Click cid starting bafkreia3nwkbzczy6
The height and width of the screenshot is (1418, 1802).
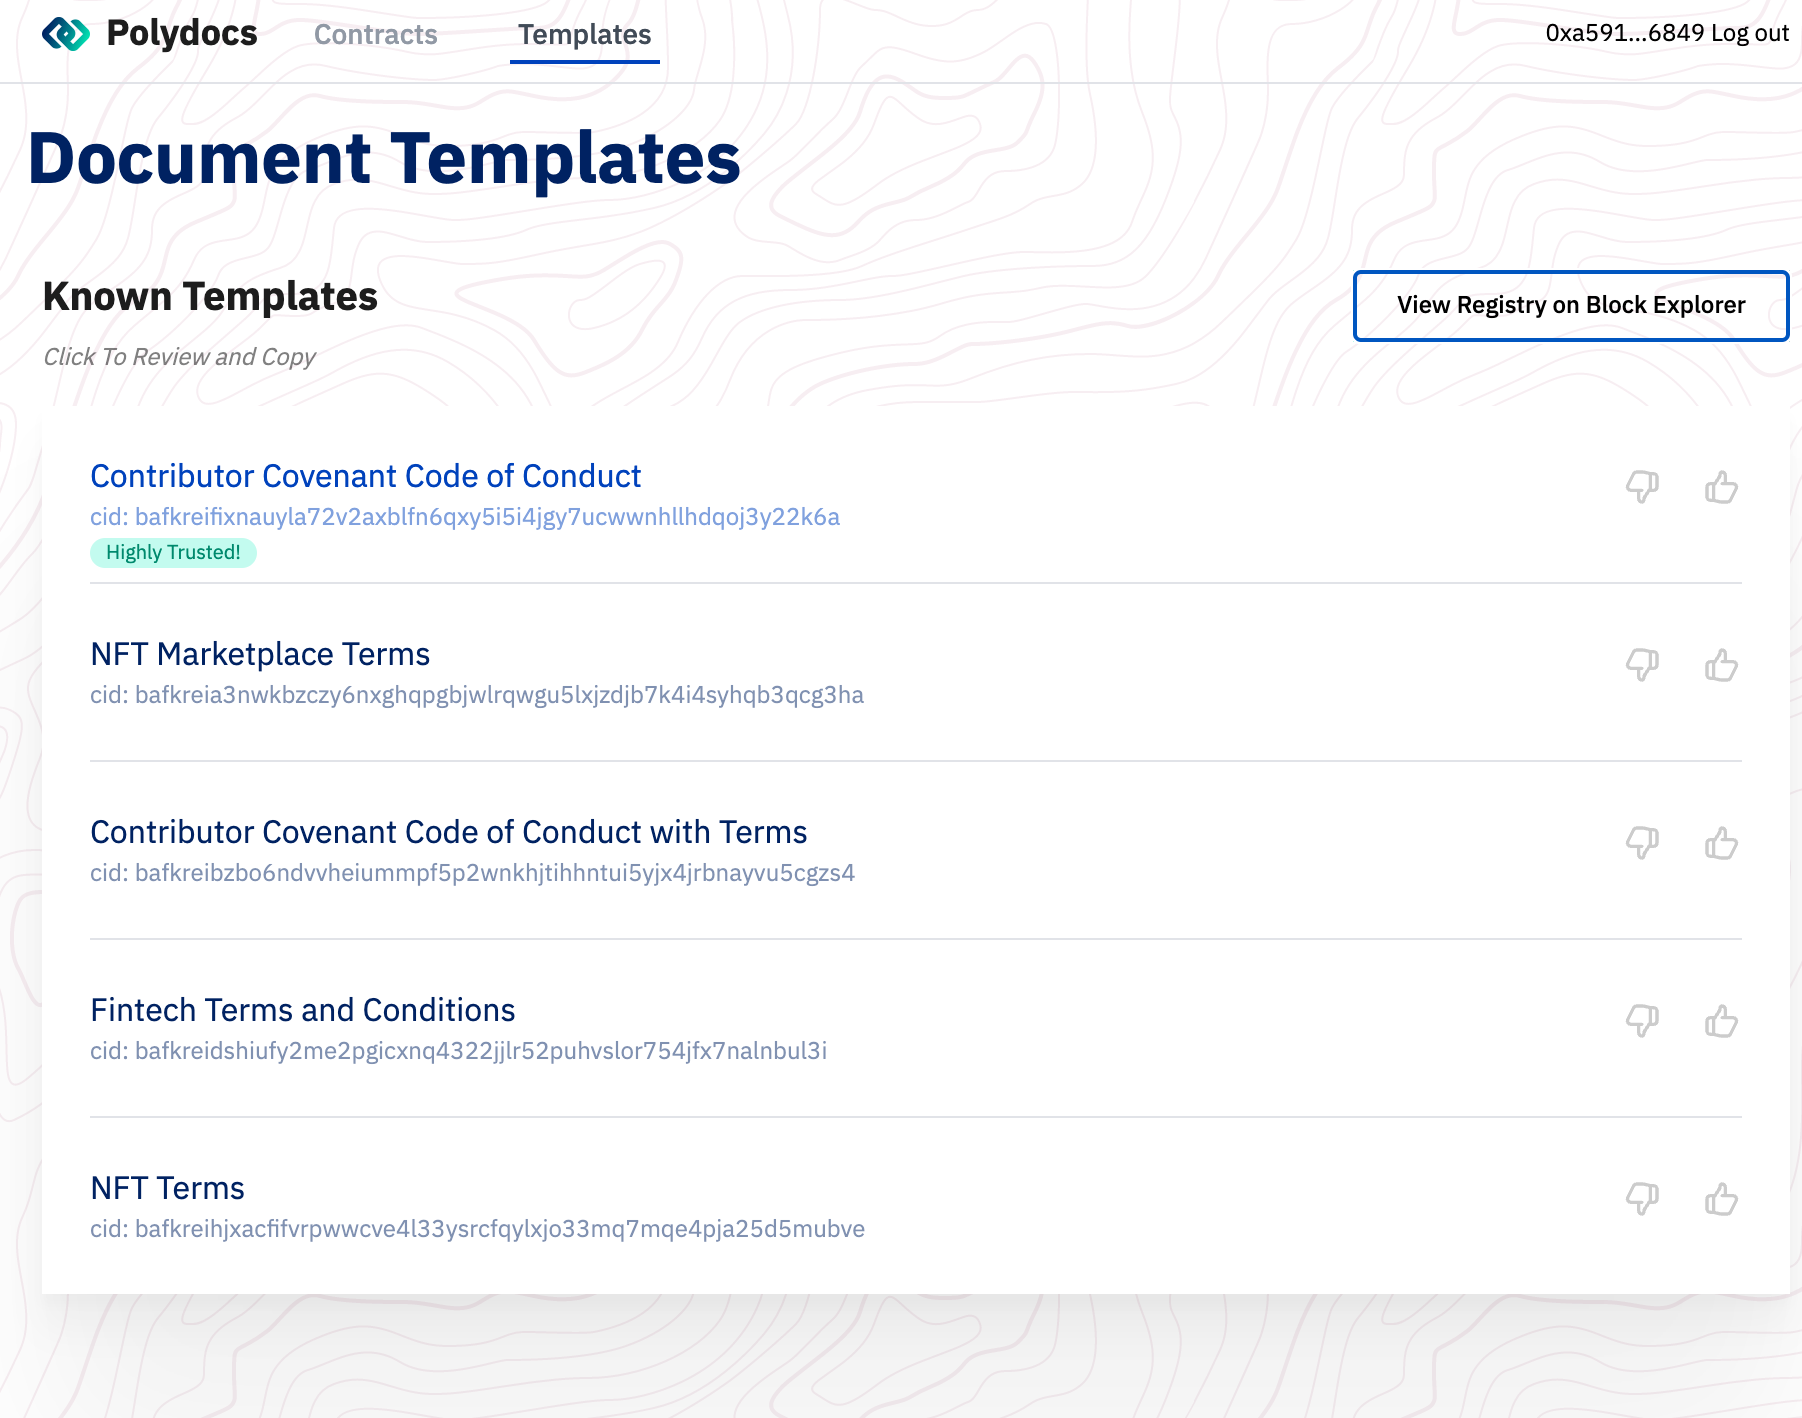pyautogui.click(x=477, y=695)
